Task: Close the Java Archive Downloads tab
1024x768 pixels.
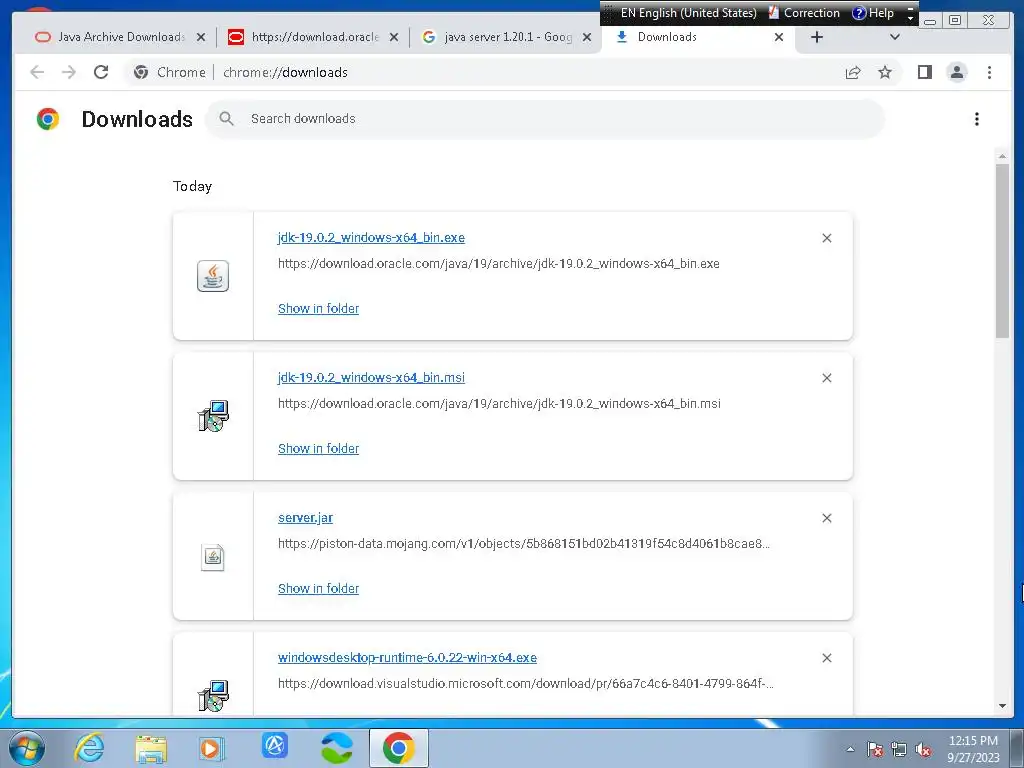Action: coord(201,37)
